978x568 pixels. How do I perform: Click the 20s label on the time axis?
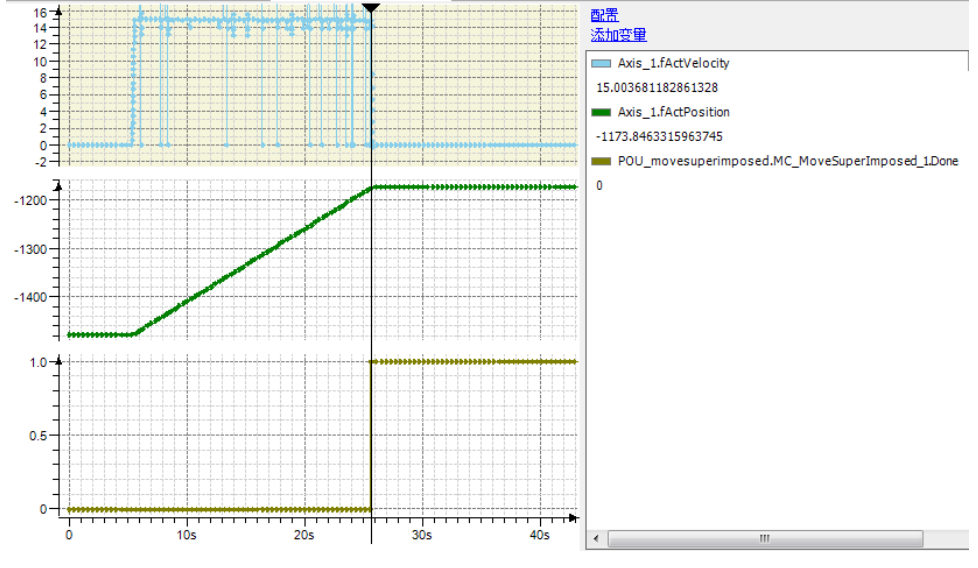304,535
